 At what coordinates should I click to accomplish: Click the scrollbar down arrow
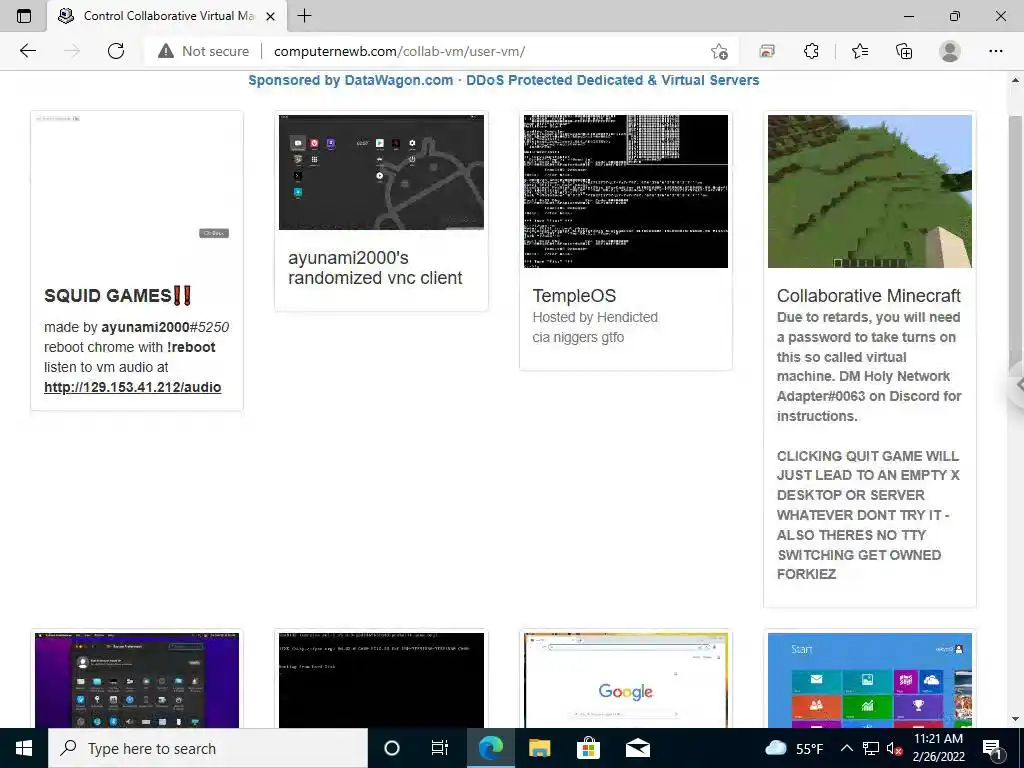pyautogui.click(x=1015, y=719)
